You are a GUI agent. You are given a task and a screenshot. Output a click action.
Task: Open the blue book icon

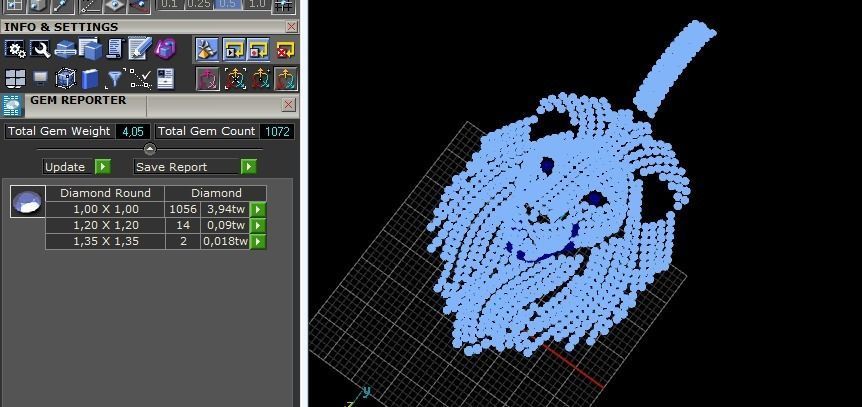click(x=90, y=79)
